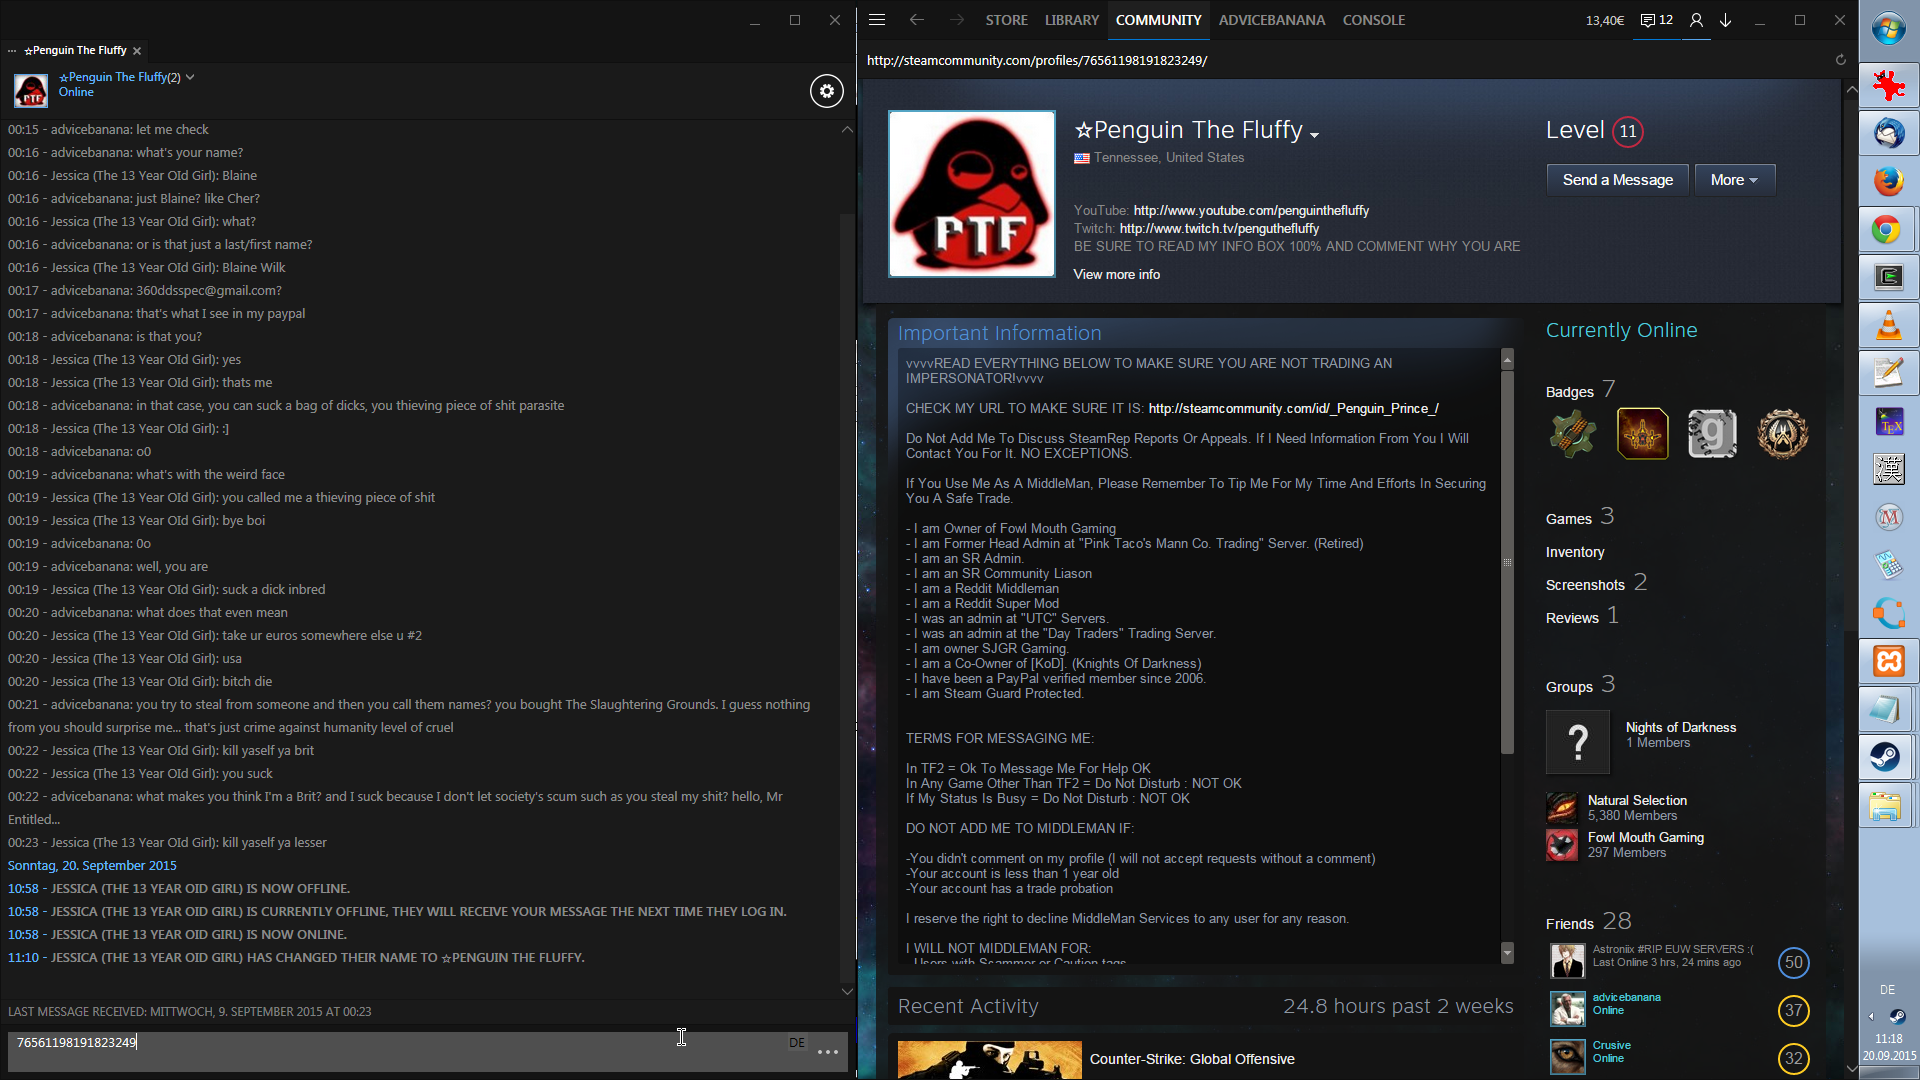Open the Community Leader gold badge
Viewport: 1920px width, 1080px height.
(1642, 434)
